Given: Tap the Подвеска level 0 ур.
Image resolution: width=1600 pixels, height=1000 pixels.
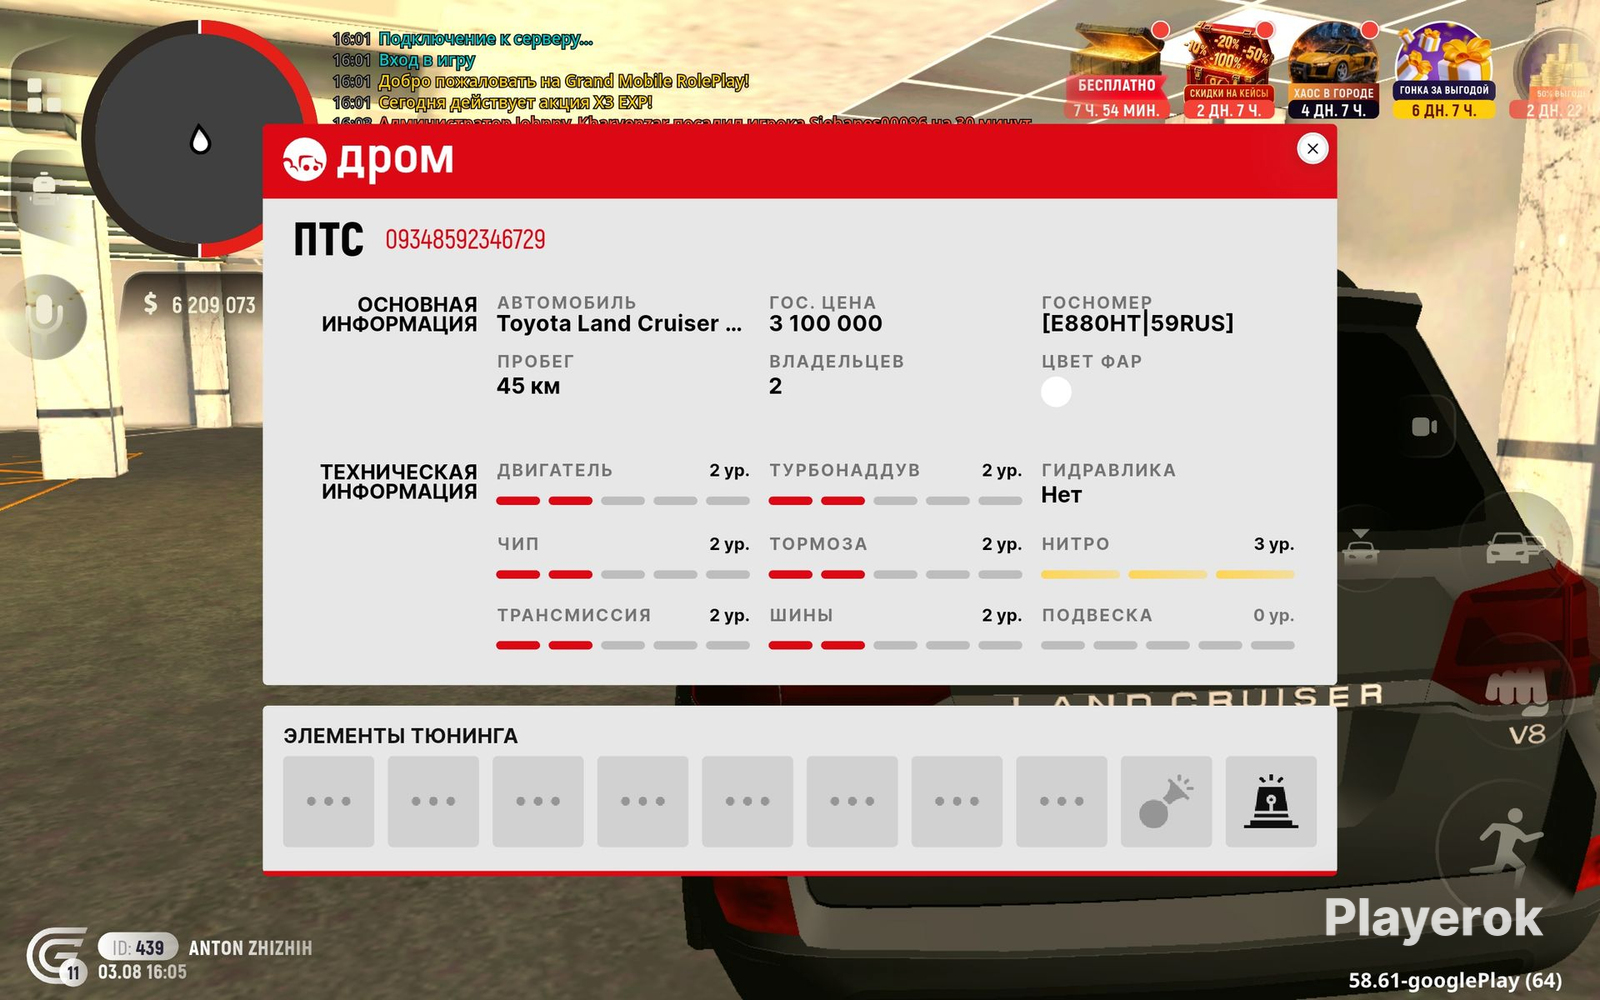Looking at the screenshot, I should pos(1274,616).
